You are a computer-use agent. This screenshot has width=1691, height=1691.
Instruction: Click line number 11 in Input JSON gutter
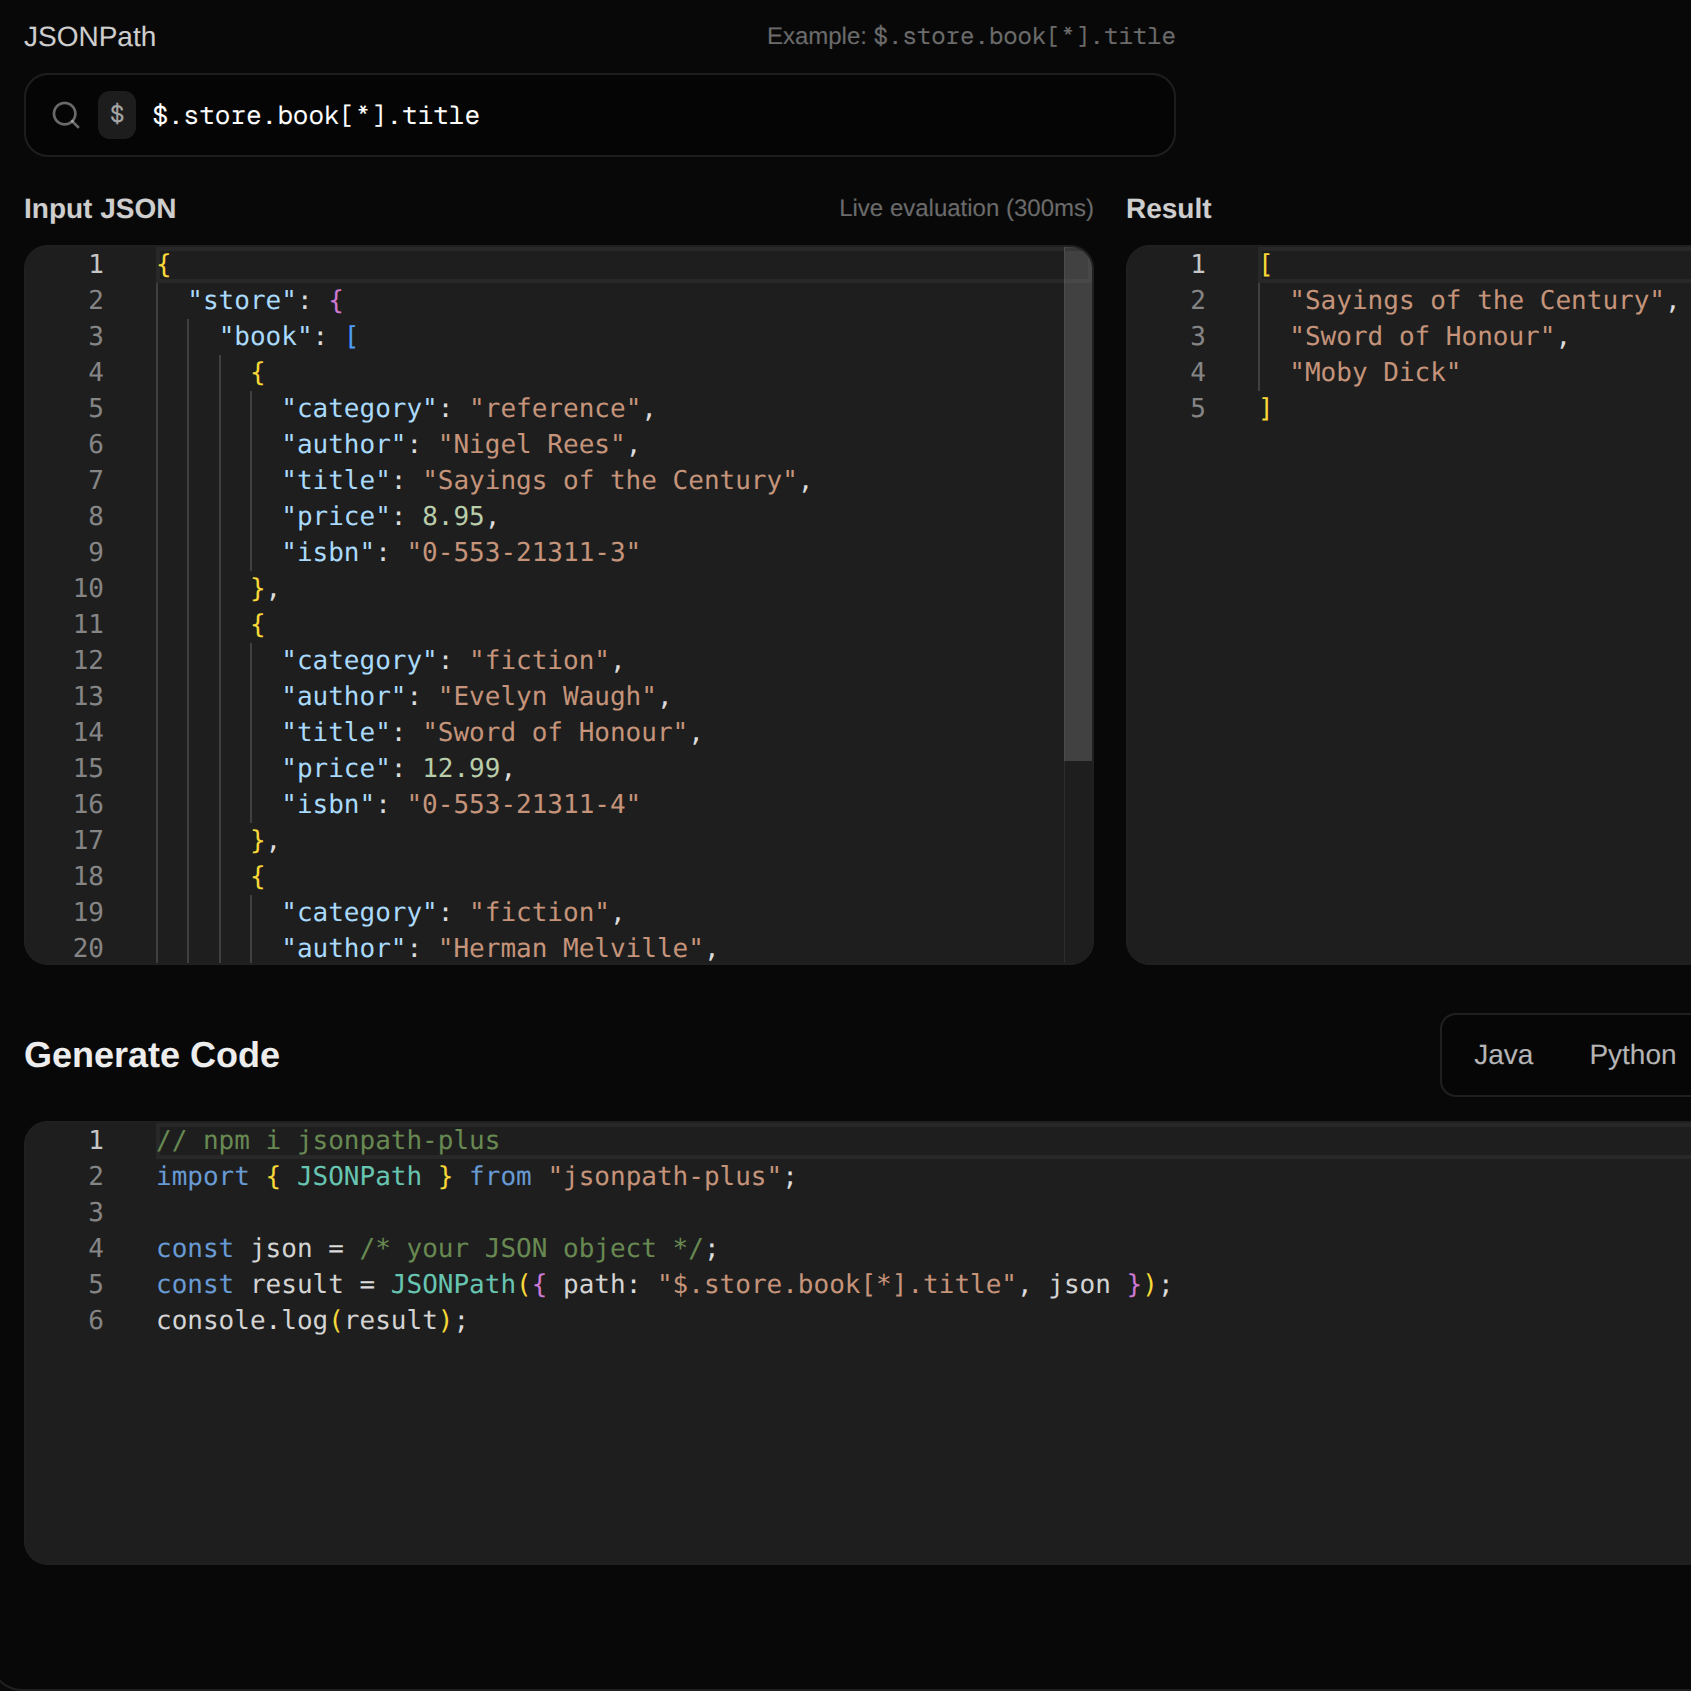click(x=88, y=624)
